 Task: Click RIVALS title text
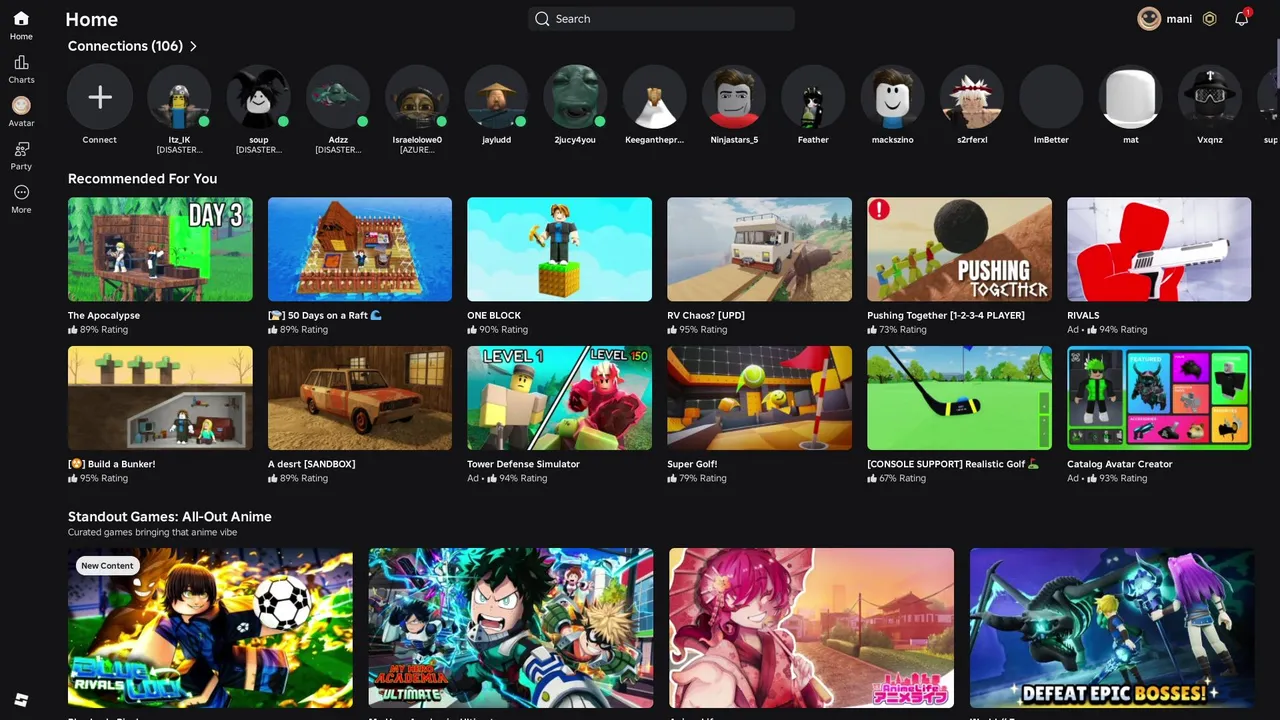1083,315
